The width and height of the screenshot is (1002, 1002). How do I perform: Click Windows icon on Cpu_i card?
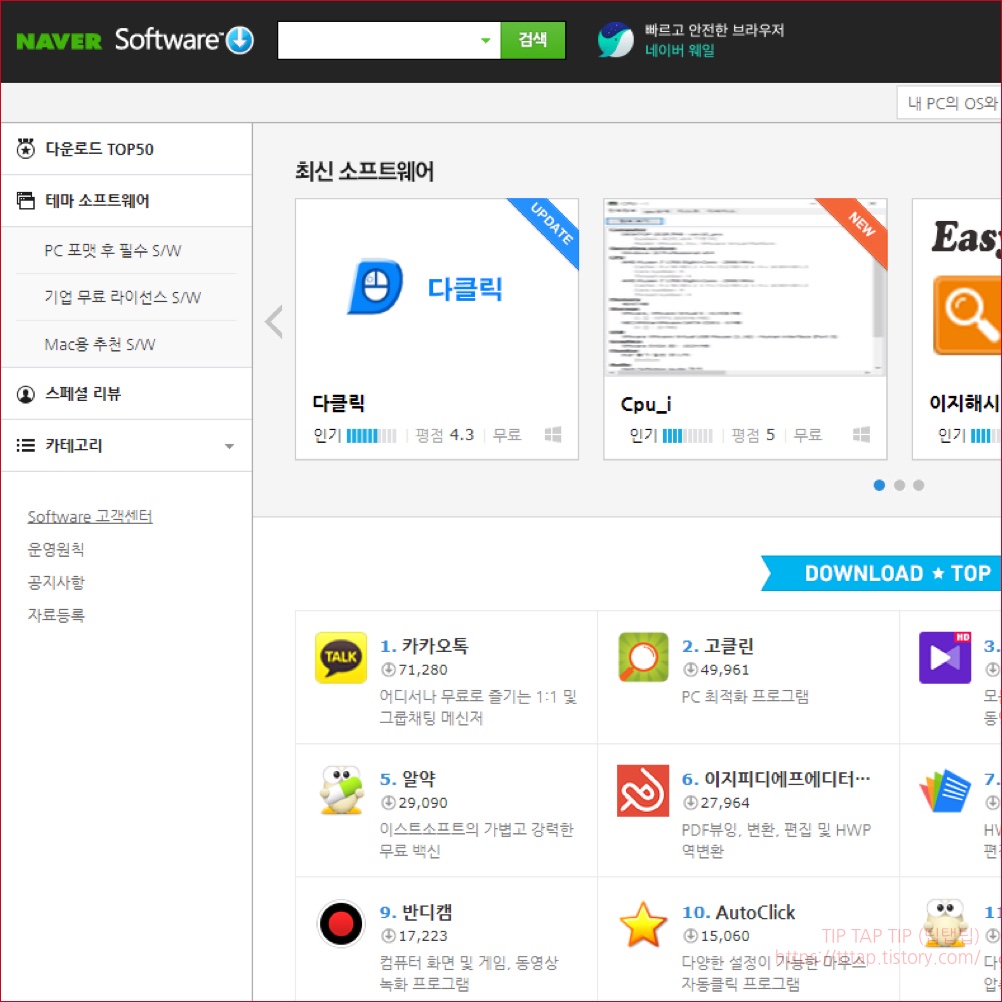(861, 435)
